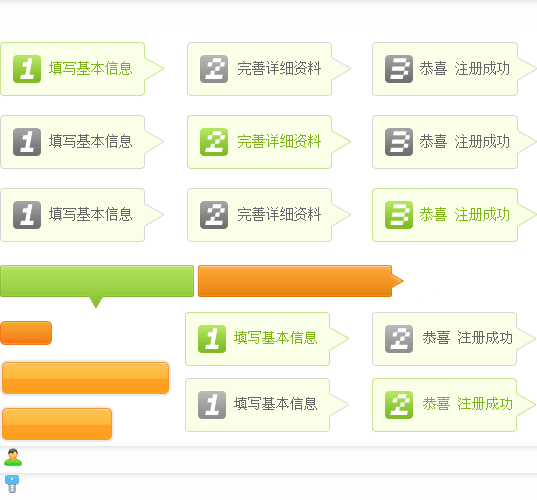Click the dark orange bar with right arrow

point(301,281)
